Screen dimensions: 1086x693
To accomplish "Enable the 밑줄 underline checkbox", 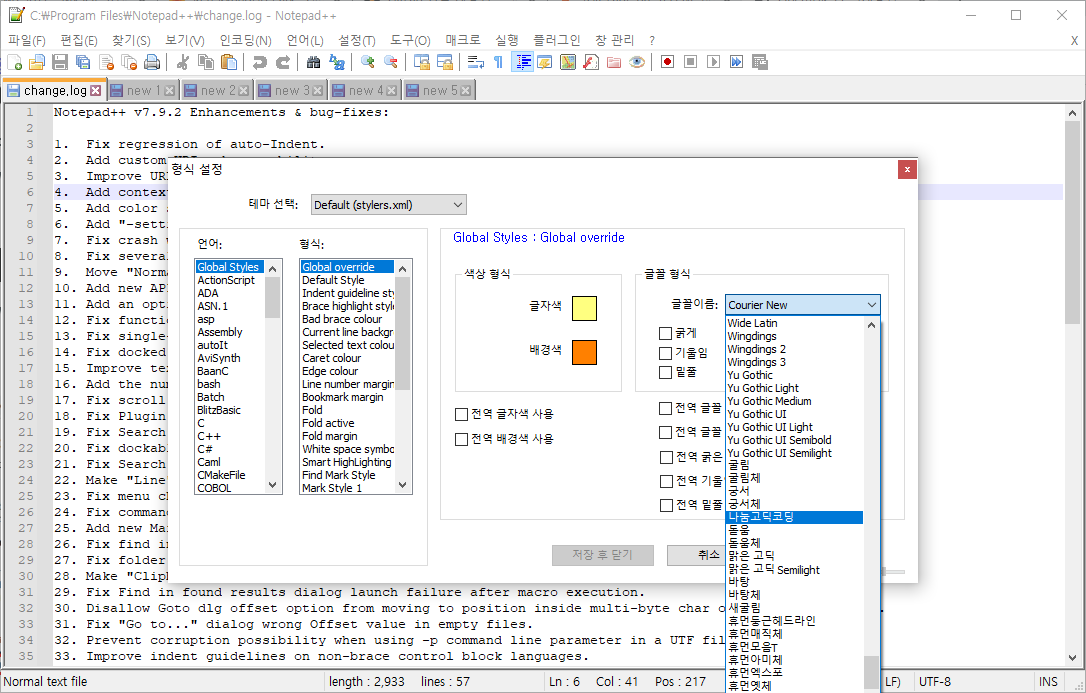I will 666,372.
